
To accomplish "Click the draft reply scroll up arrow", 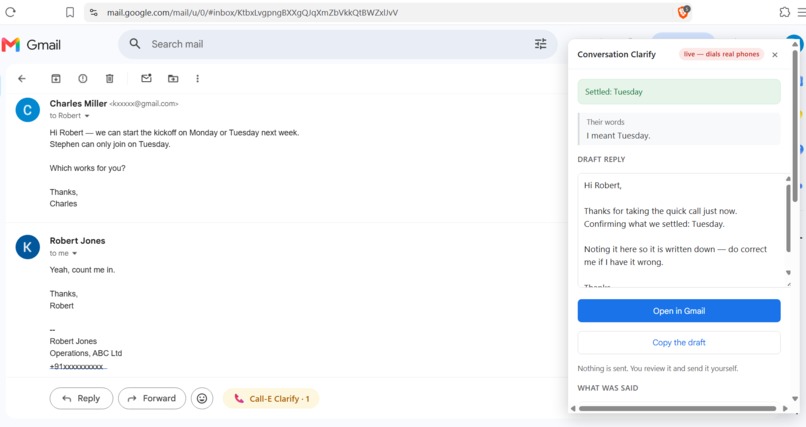I will point(788,179).
